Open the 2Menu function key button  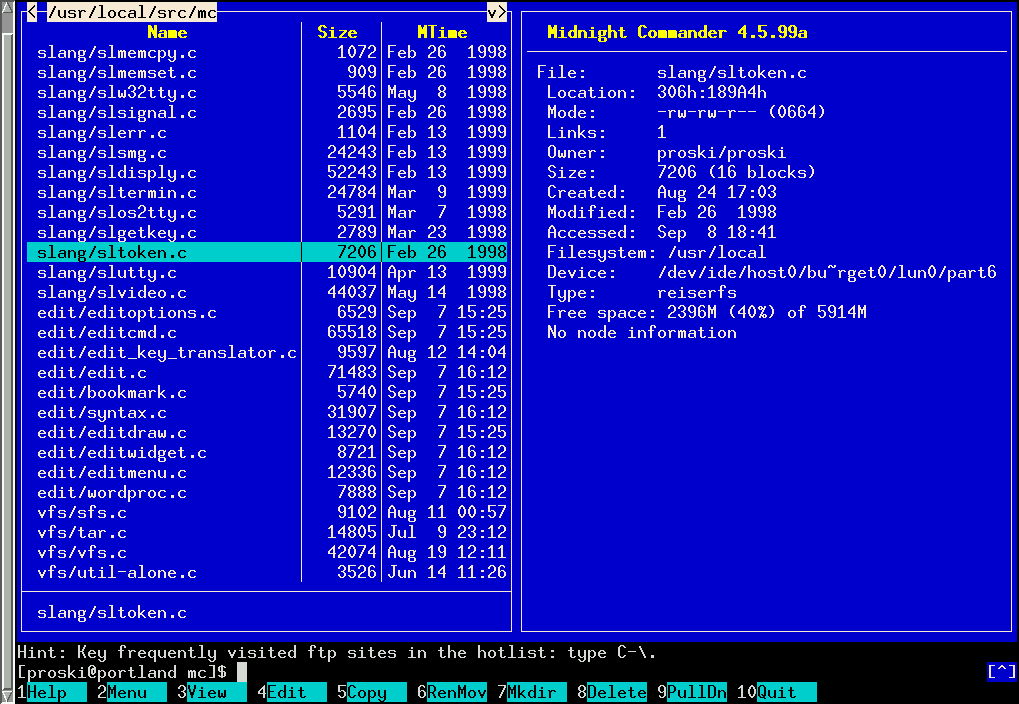click(131, 692)
